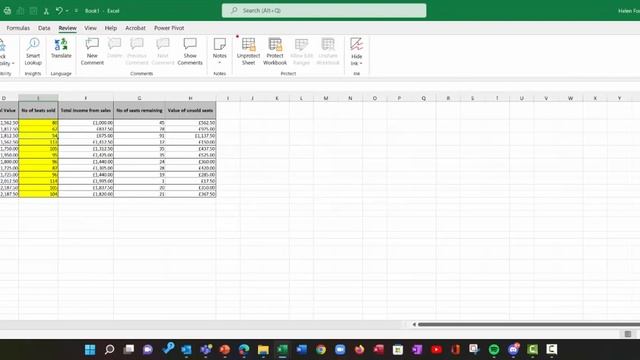Click Unshare Workbook
640x360 pixels.
tap(328, 51)
